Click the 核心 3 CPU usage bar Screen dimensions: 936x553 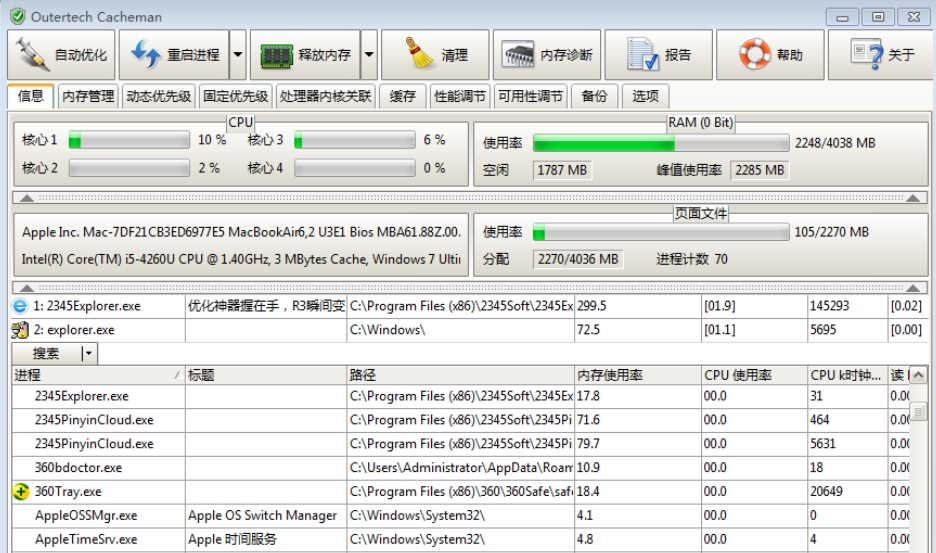[x=355, y=140]
